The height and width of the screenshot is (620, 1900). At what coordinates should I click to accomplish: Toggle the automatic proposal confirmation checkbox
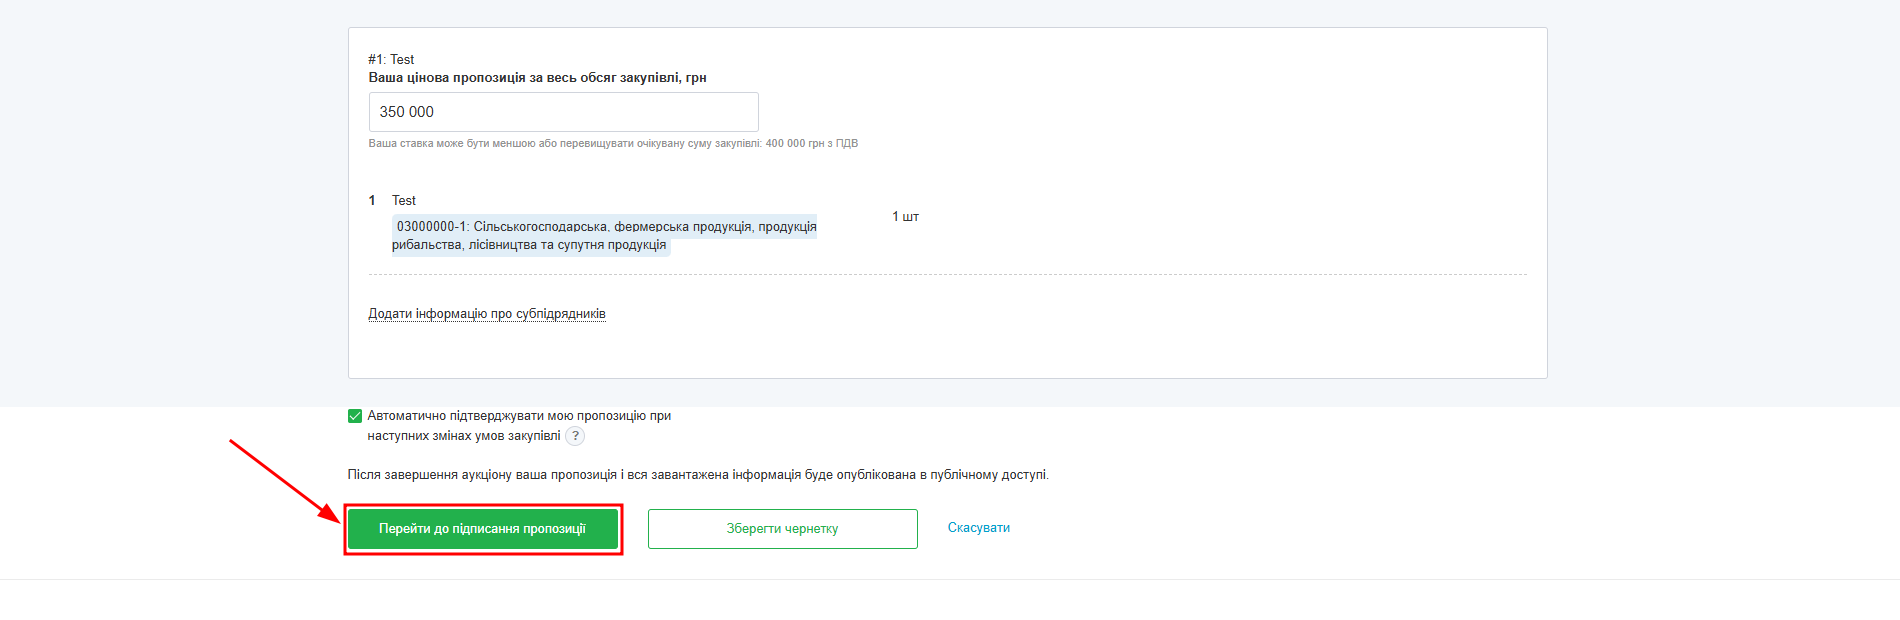pyautogui.click(x=355, y=416)
